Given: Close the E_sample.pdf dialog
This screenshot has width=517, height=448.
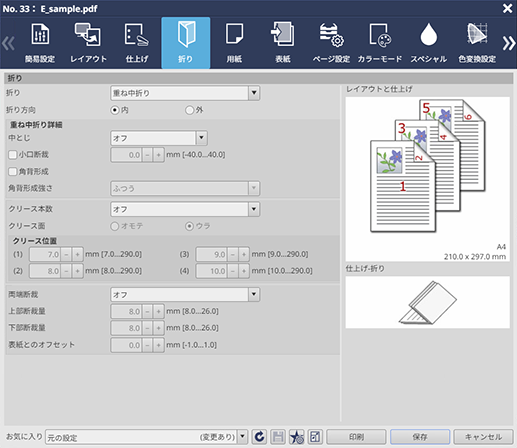Looking at the screenshot, I should (507, 8).
